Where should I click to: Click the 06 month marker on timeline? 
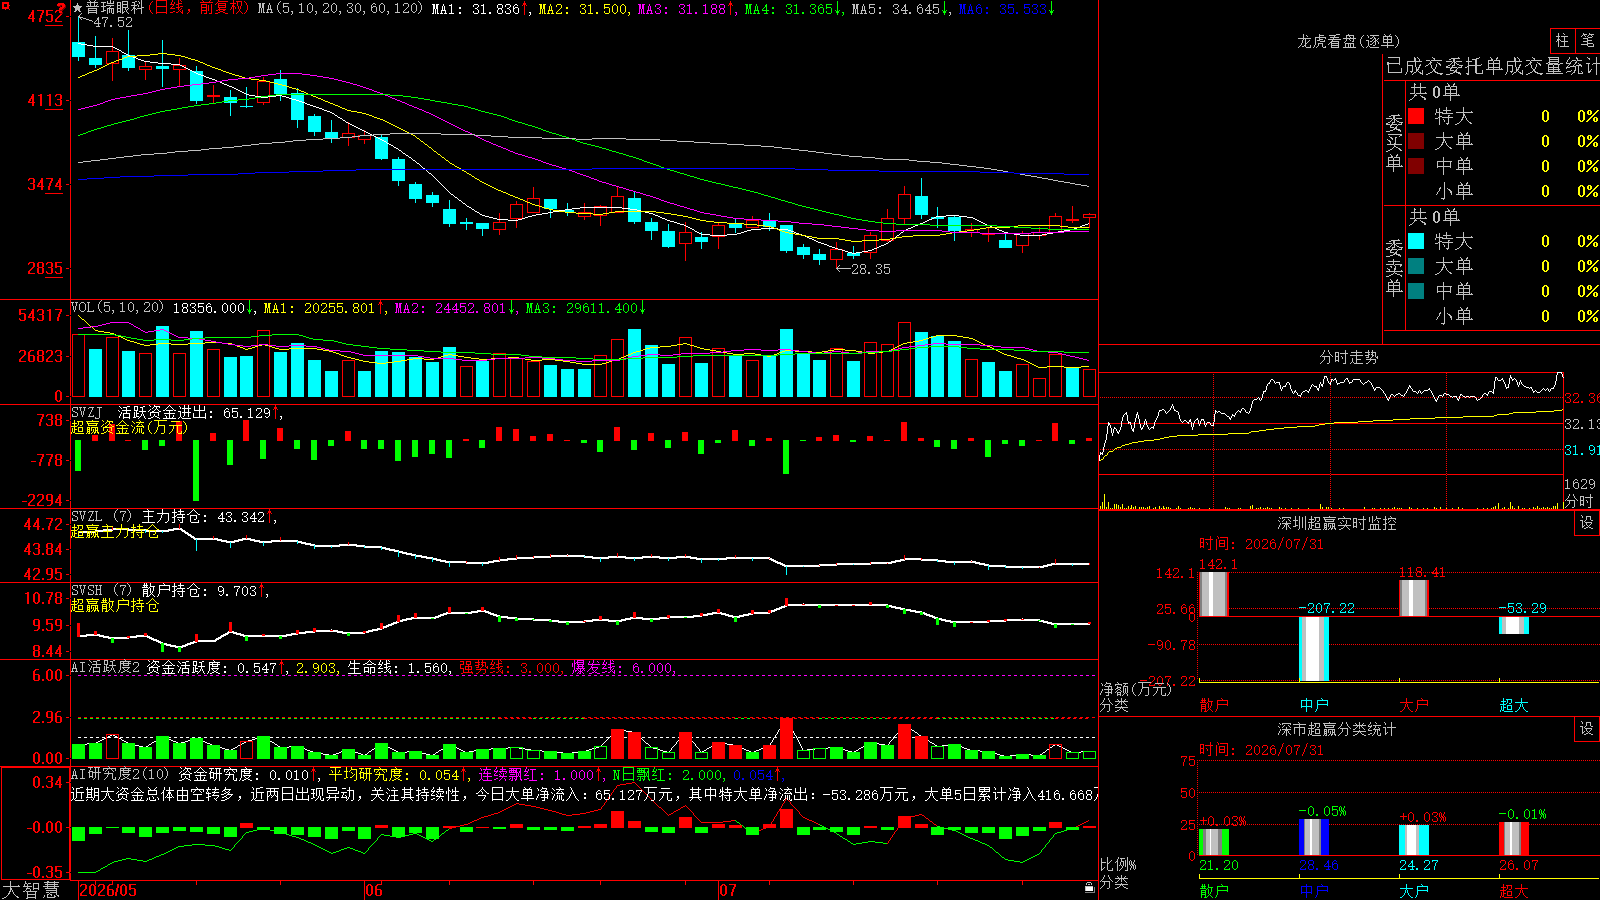pos(374,890)
